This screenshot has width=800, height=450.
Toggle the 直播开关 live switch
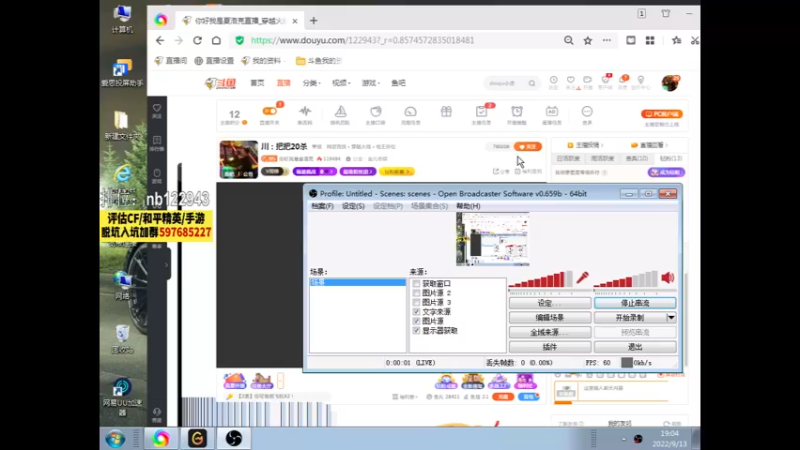tap(269, 111)
